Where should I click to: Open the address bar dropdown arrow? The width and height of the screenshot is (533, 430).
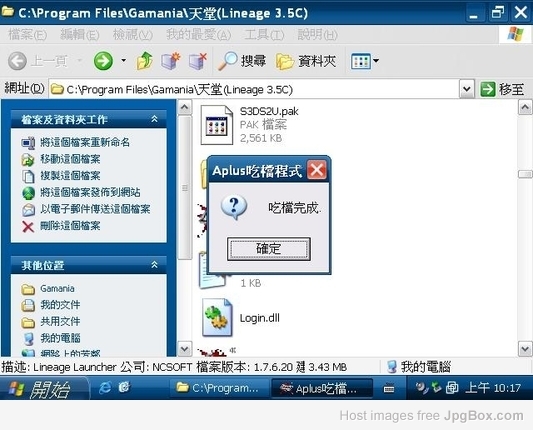[x=467, y=89]
